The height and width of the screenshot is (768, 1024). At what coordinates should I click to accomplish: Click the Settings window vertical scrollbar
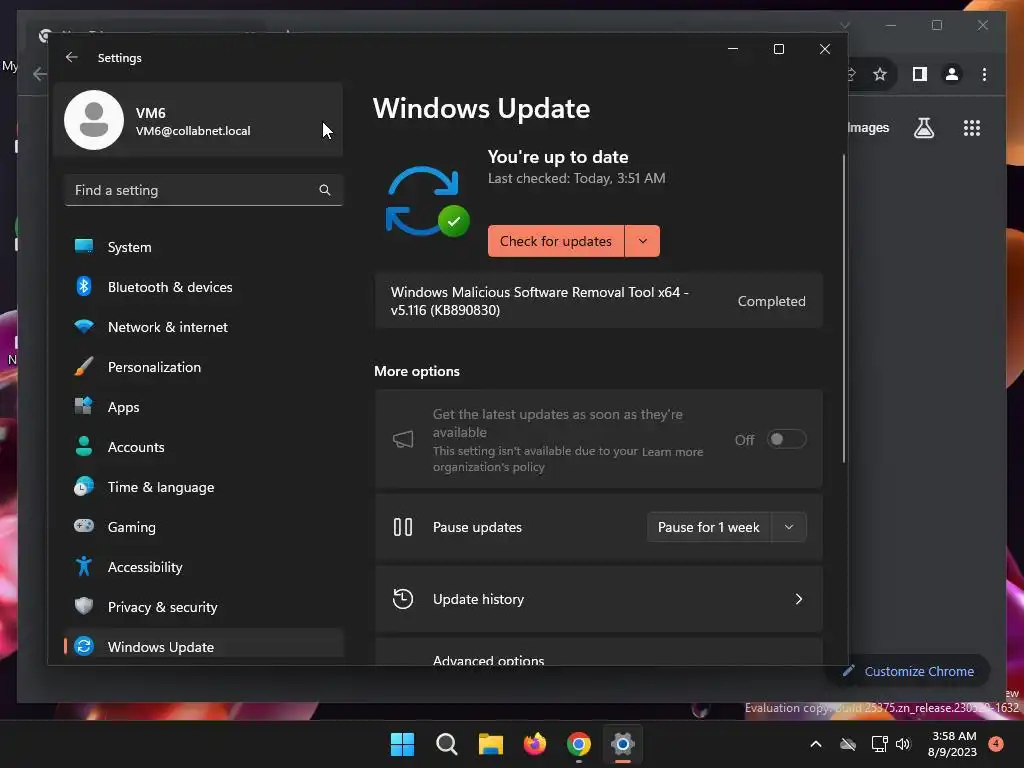tap(844, 308)
